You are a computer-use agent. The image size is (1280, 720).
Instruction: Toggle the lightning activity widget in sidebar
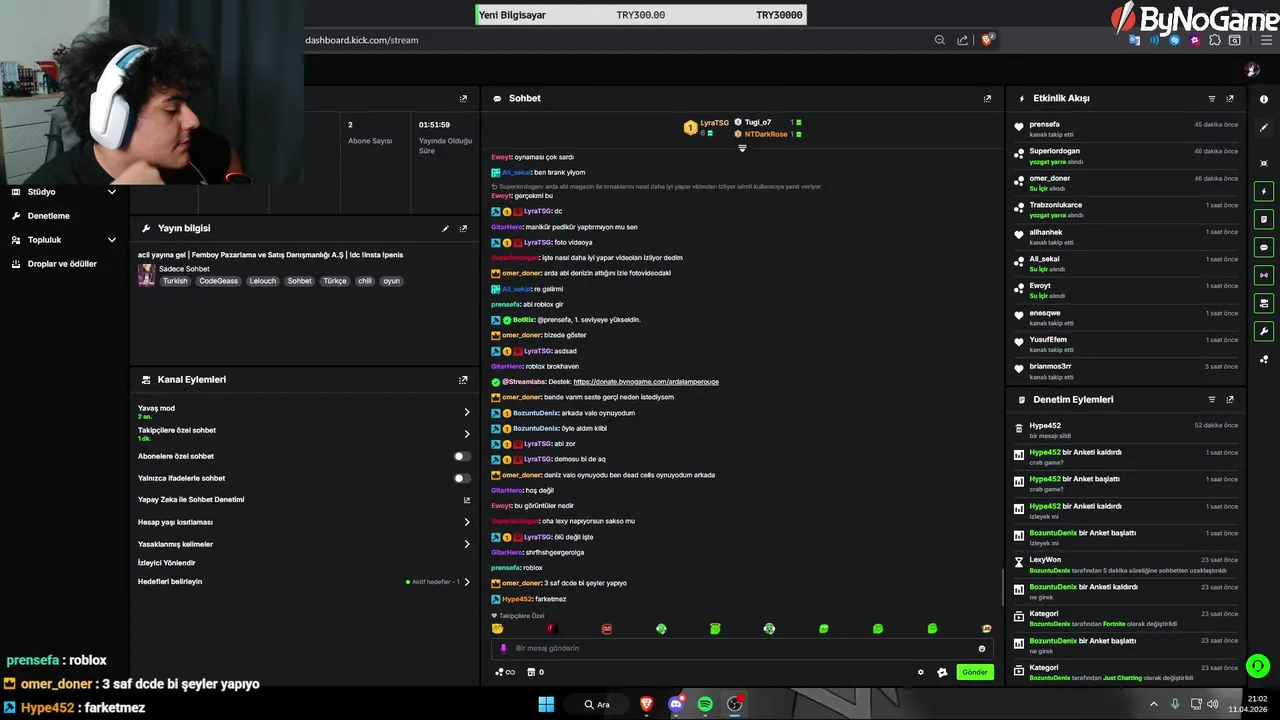coord(1264,191)
